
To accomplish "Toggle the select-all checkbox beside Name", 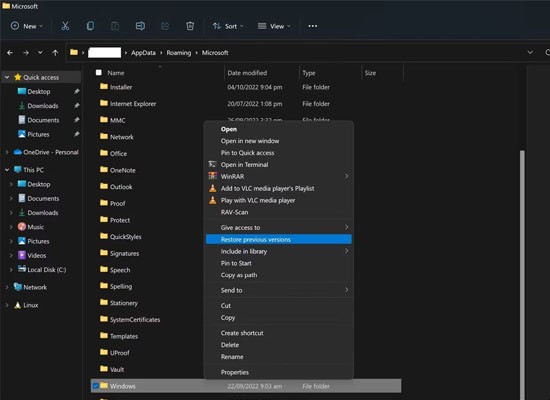I will (x=99, y=72).
